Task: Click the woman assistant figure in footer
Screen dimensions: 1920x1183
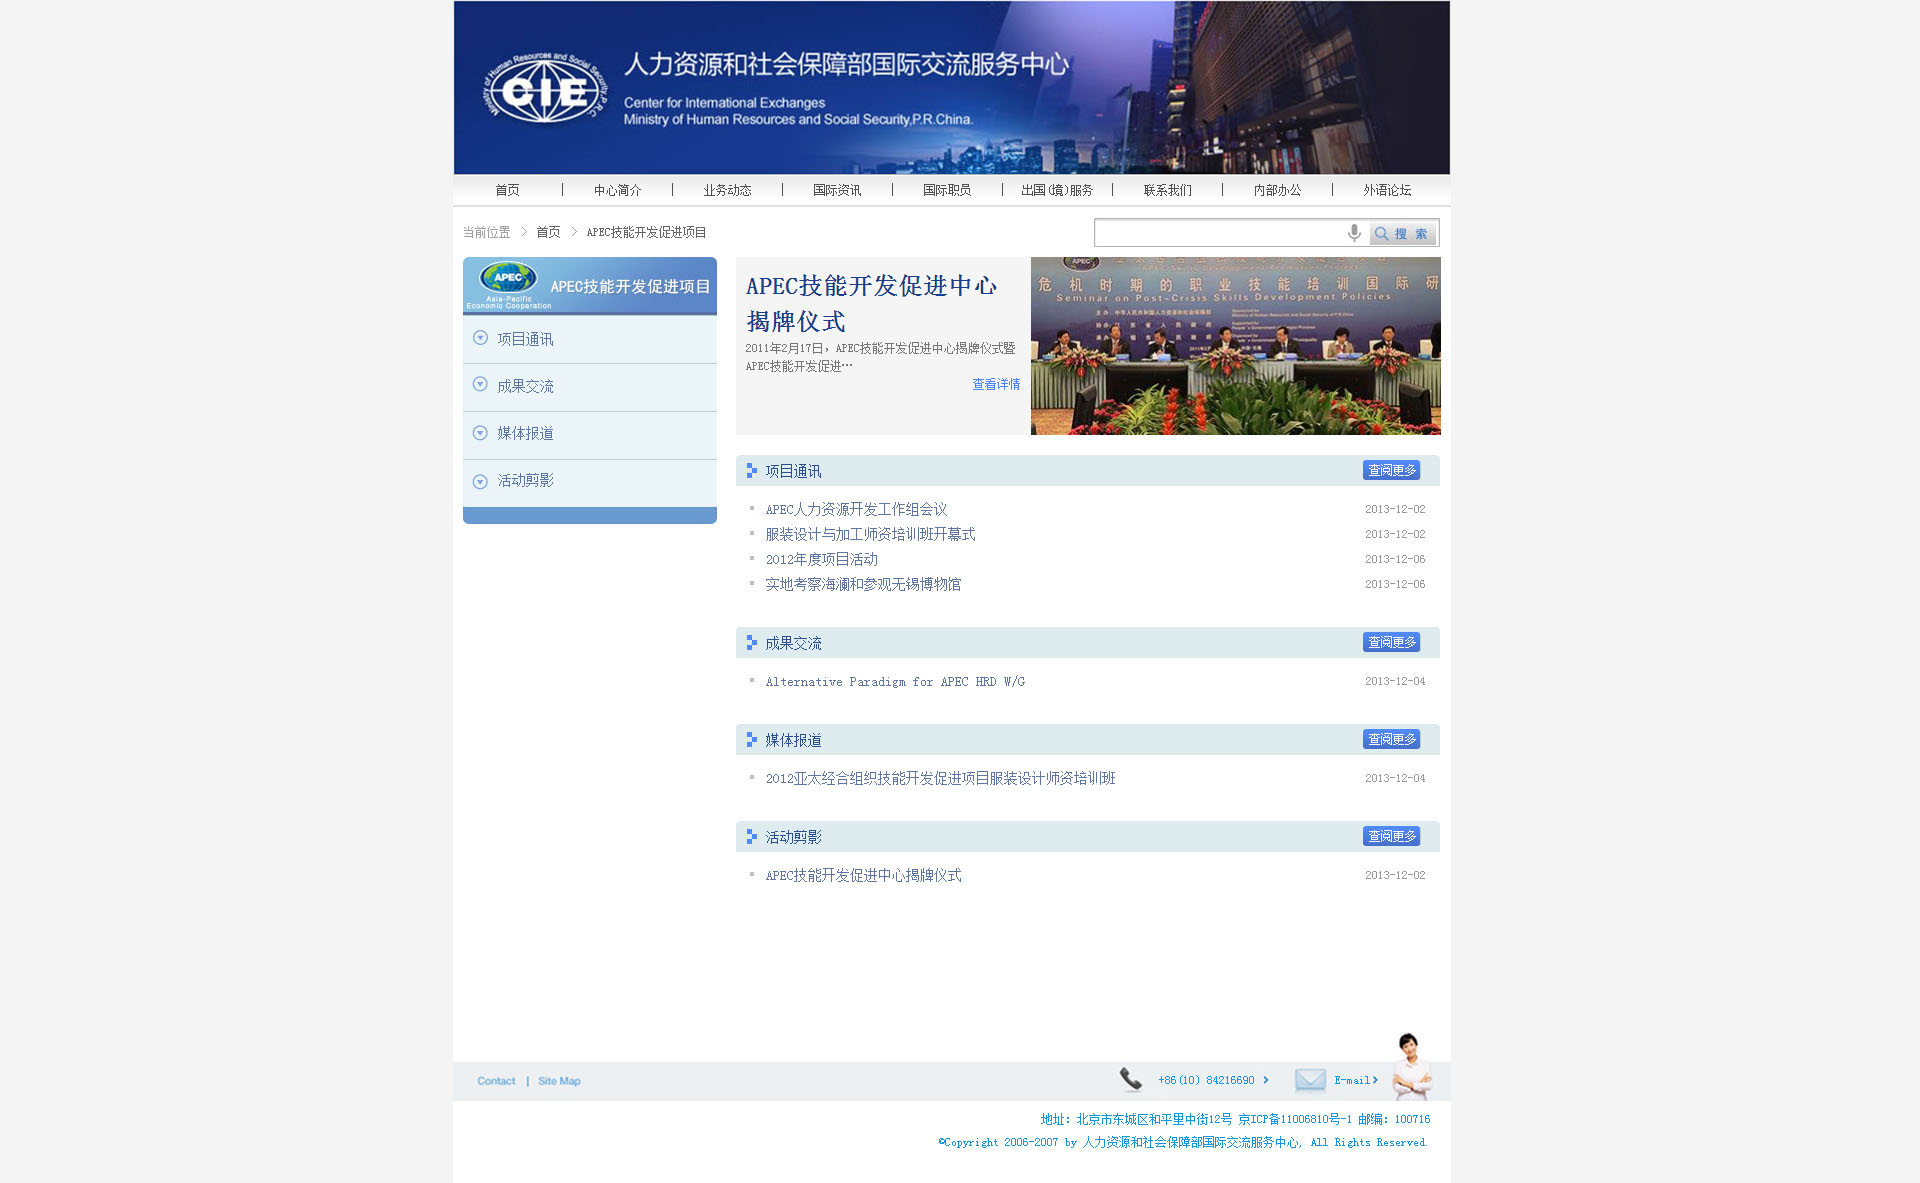Action: (1410, 1066)
